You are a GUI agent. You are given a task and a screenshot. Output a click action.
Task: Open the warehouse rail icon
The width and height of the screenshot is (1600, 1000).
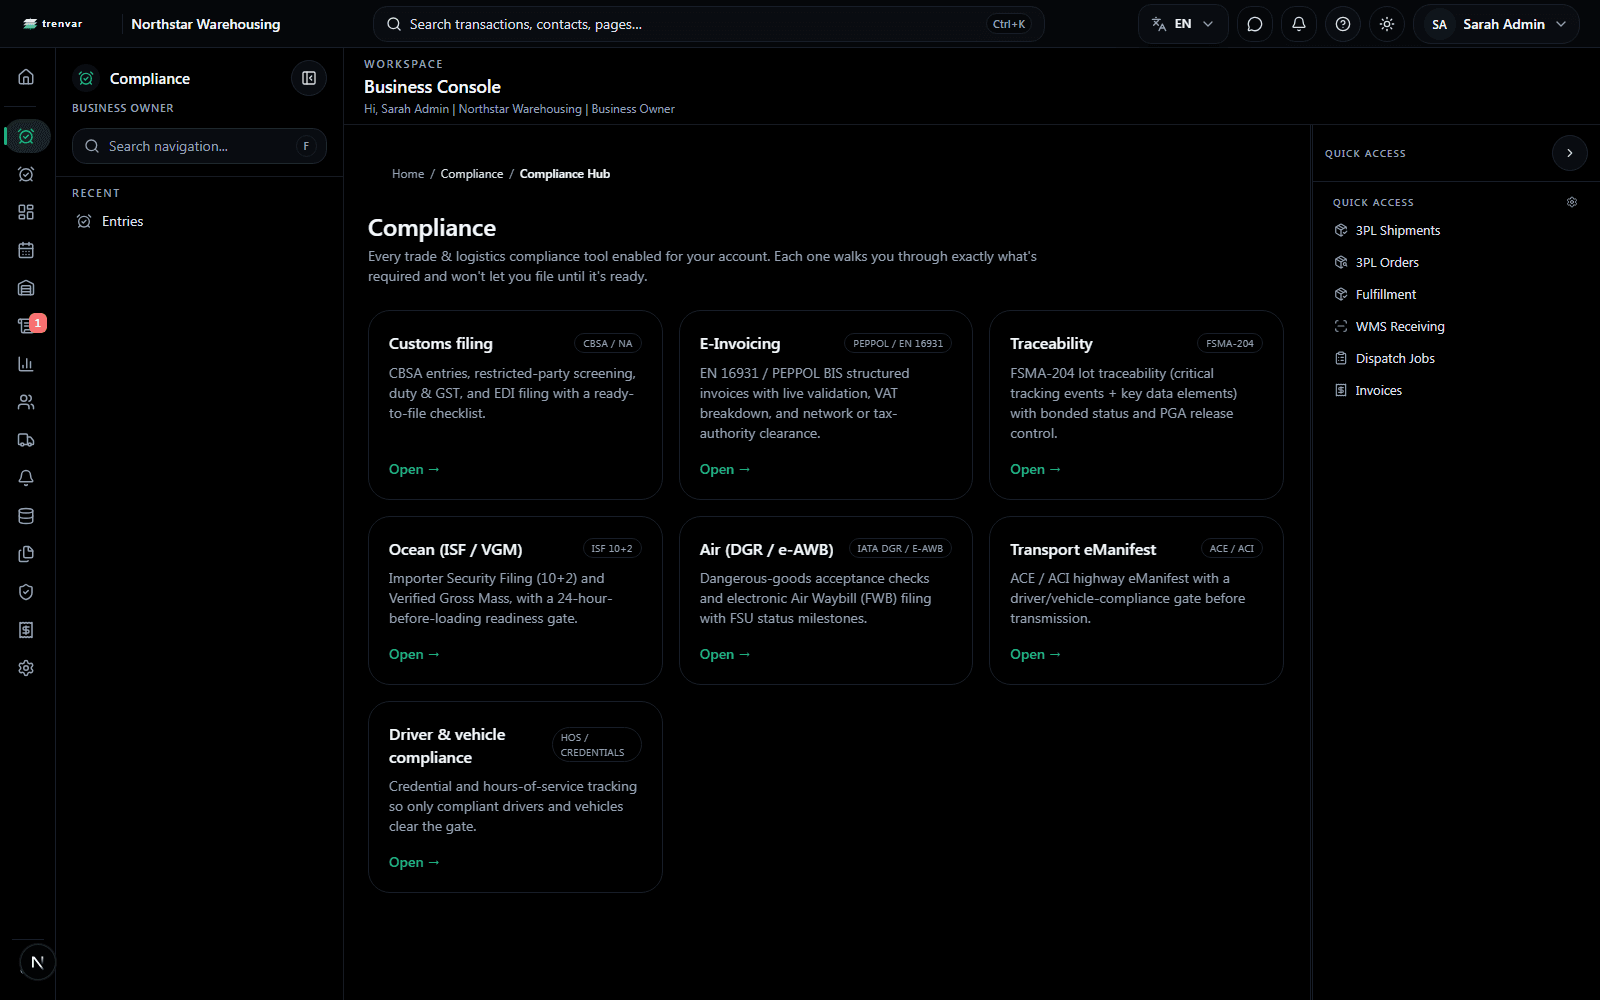pos(26,288)
